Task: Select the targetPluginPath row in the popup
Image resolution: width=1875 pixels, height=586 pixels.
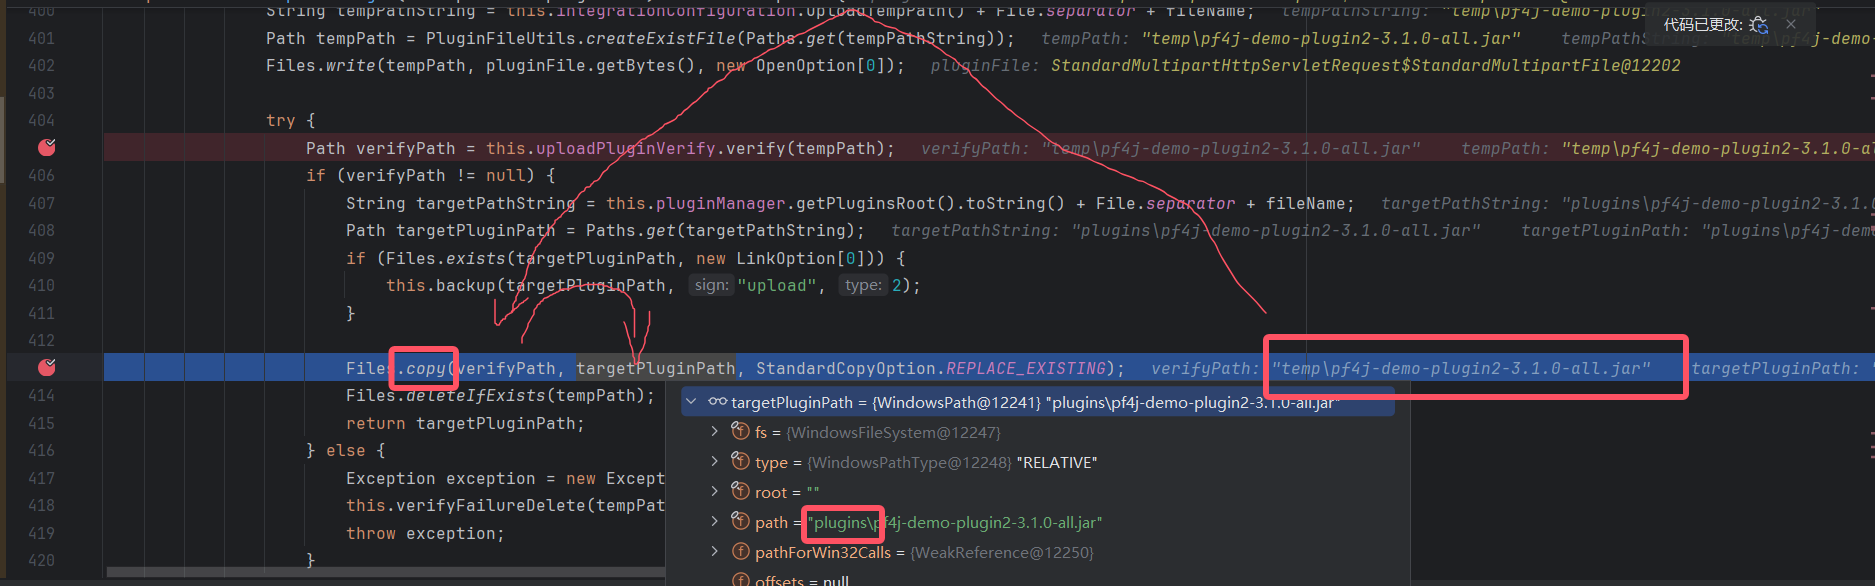Action: (x=1038, y=402)
